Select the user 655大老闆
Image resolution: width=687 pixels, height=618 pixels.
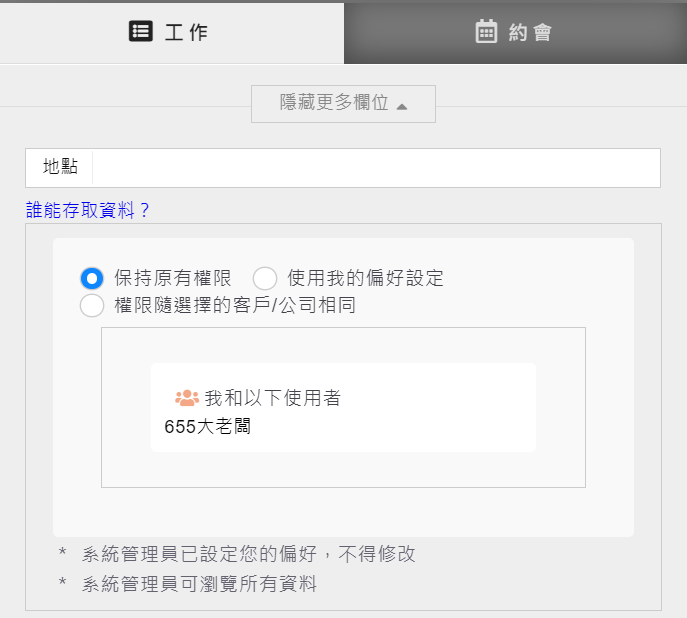pyautogui.click(x=207, y=427)
